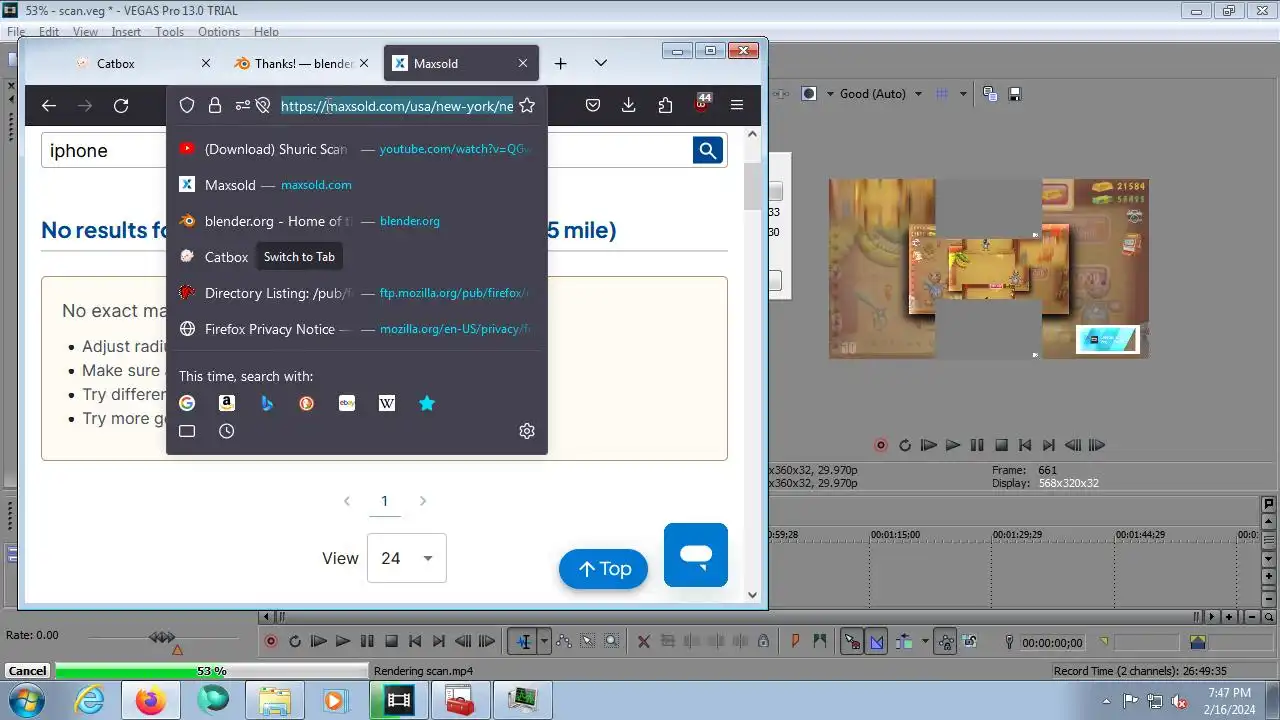This screenshot has width=1280, height=720.
Task: Open the VEGAS File menu
Action: tap(16, 32)
